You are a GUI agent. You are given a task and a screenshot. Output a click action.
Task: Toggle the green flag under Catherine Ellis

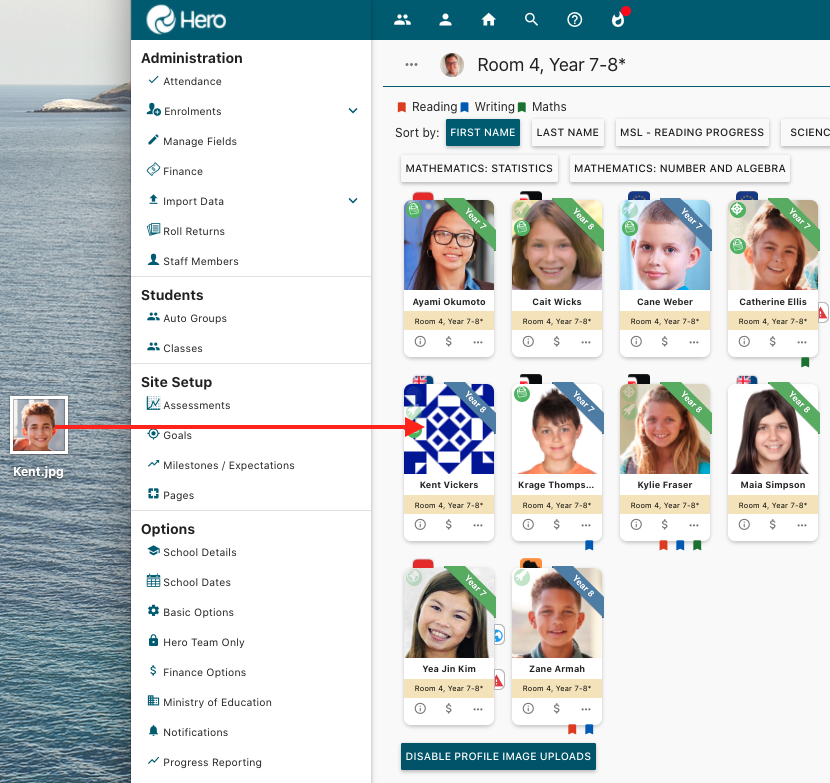click(805, 363)
